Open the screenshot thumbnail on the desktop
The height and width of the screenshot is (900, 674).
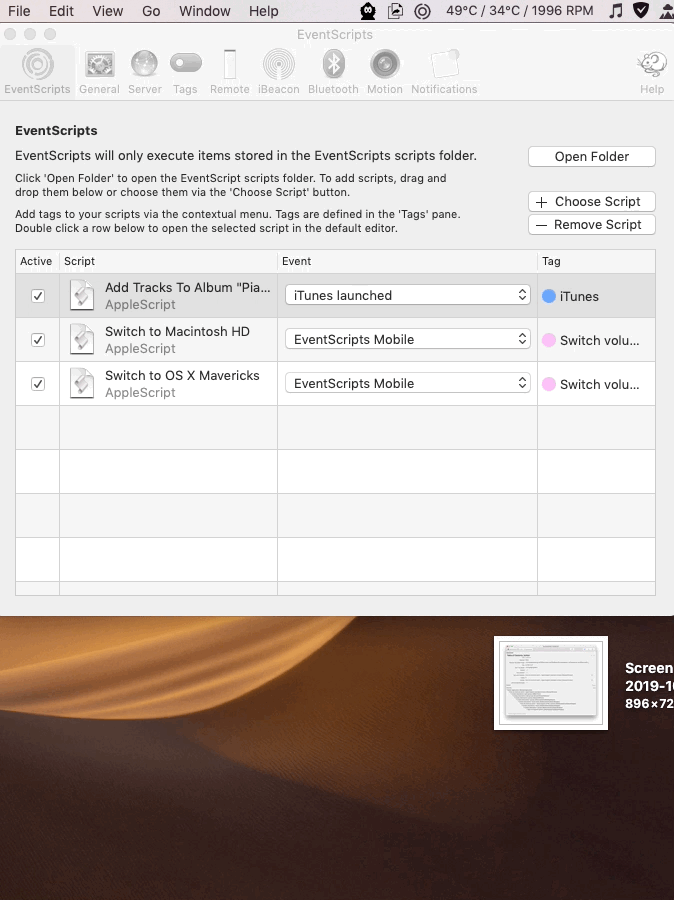551,683
